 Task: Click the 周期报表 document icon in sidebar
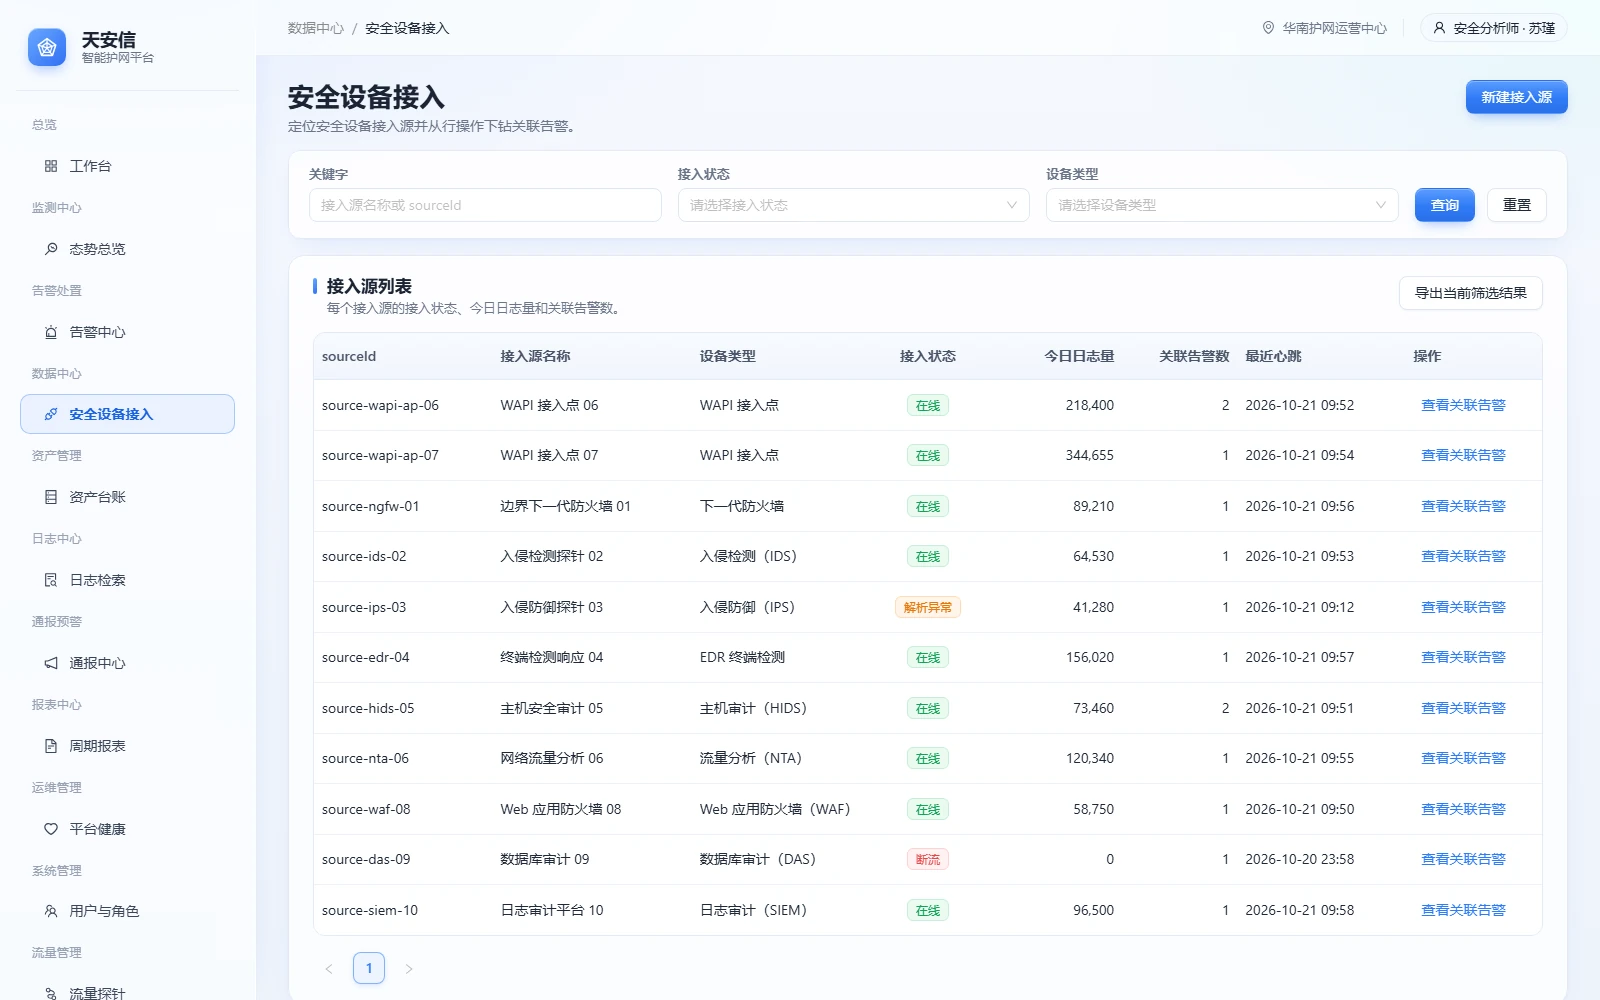tap(51, 746)
